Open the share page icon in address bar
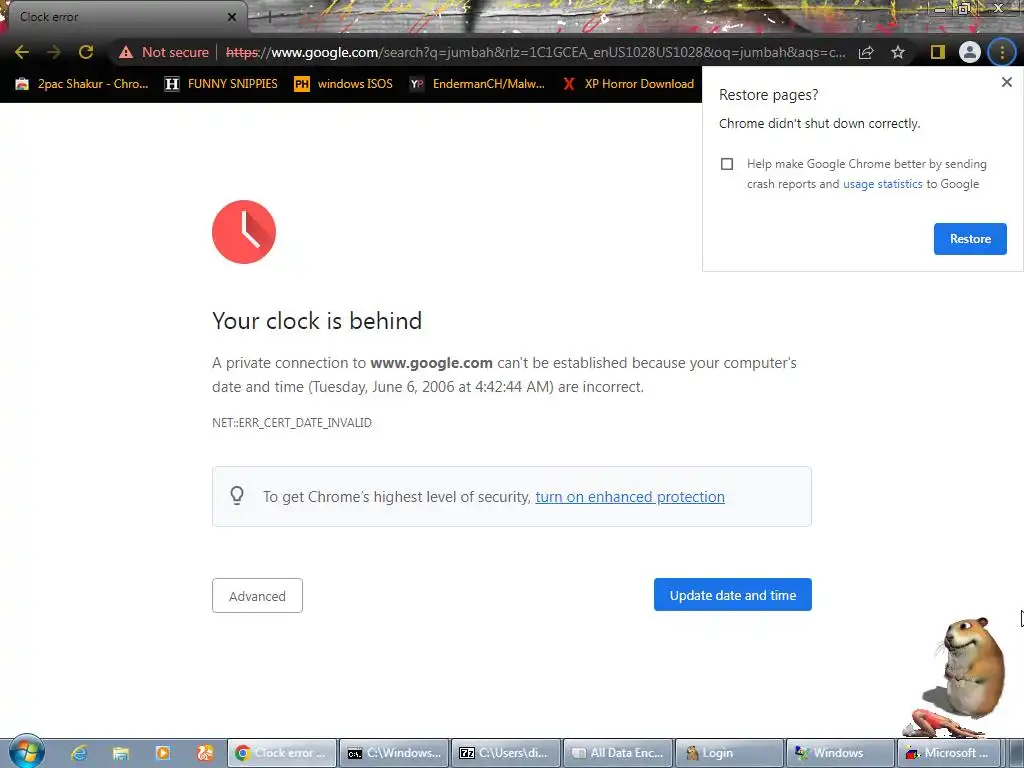This screenshot has height=768, width=1024. [x=866, y=52]
